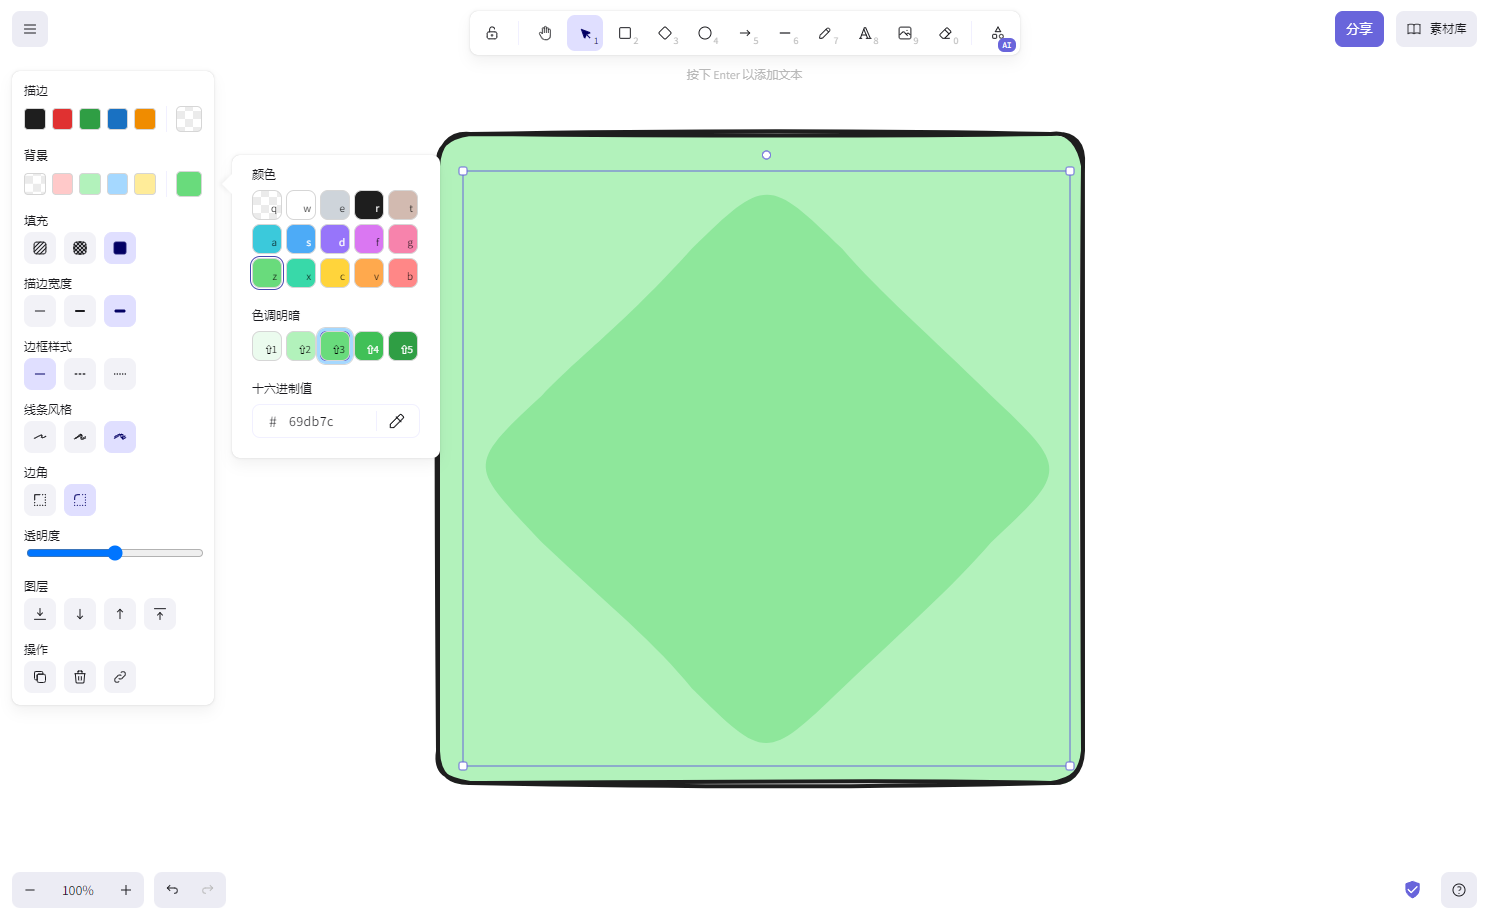The height and width of the screenshot is (918, 1489).
Task: Set fill to hachure pattern
Action: point(40,248)
